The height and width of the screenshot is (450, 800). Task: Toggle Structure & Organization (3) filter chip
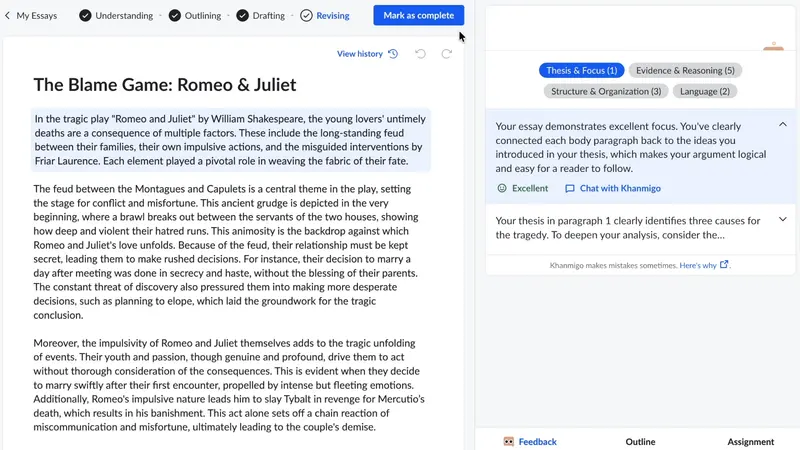coord(606,91)
